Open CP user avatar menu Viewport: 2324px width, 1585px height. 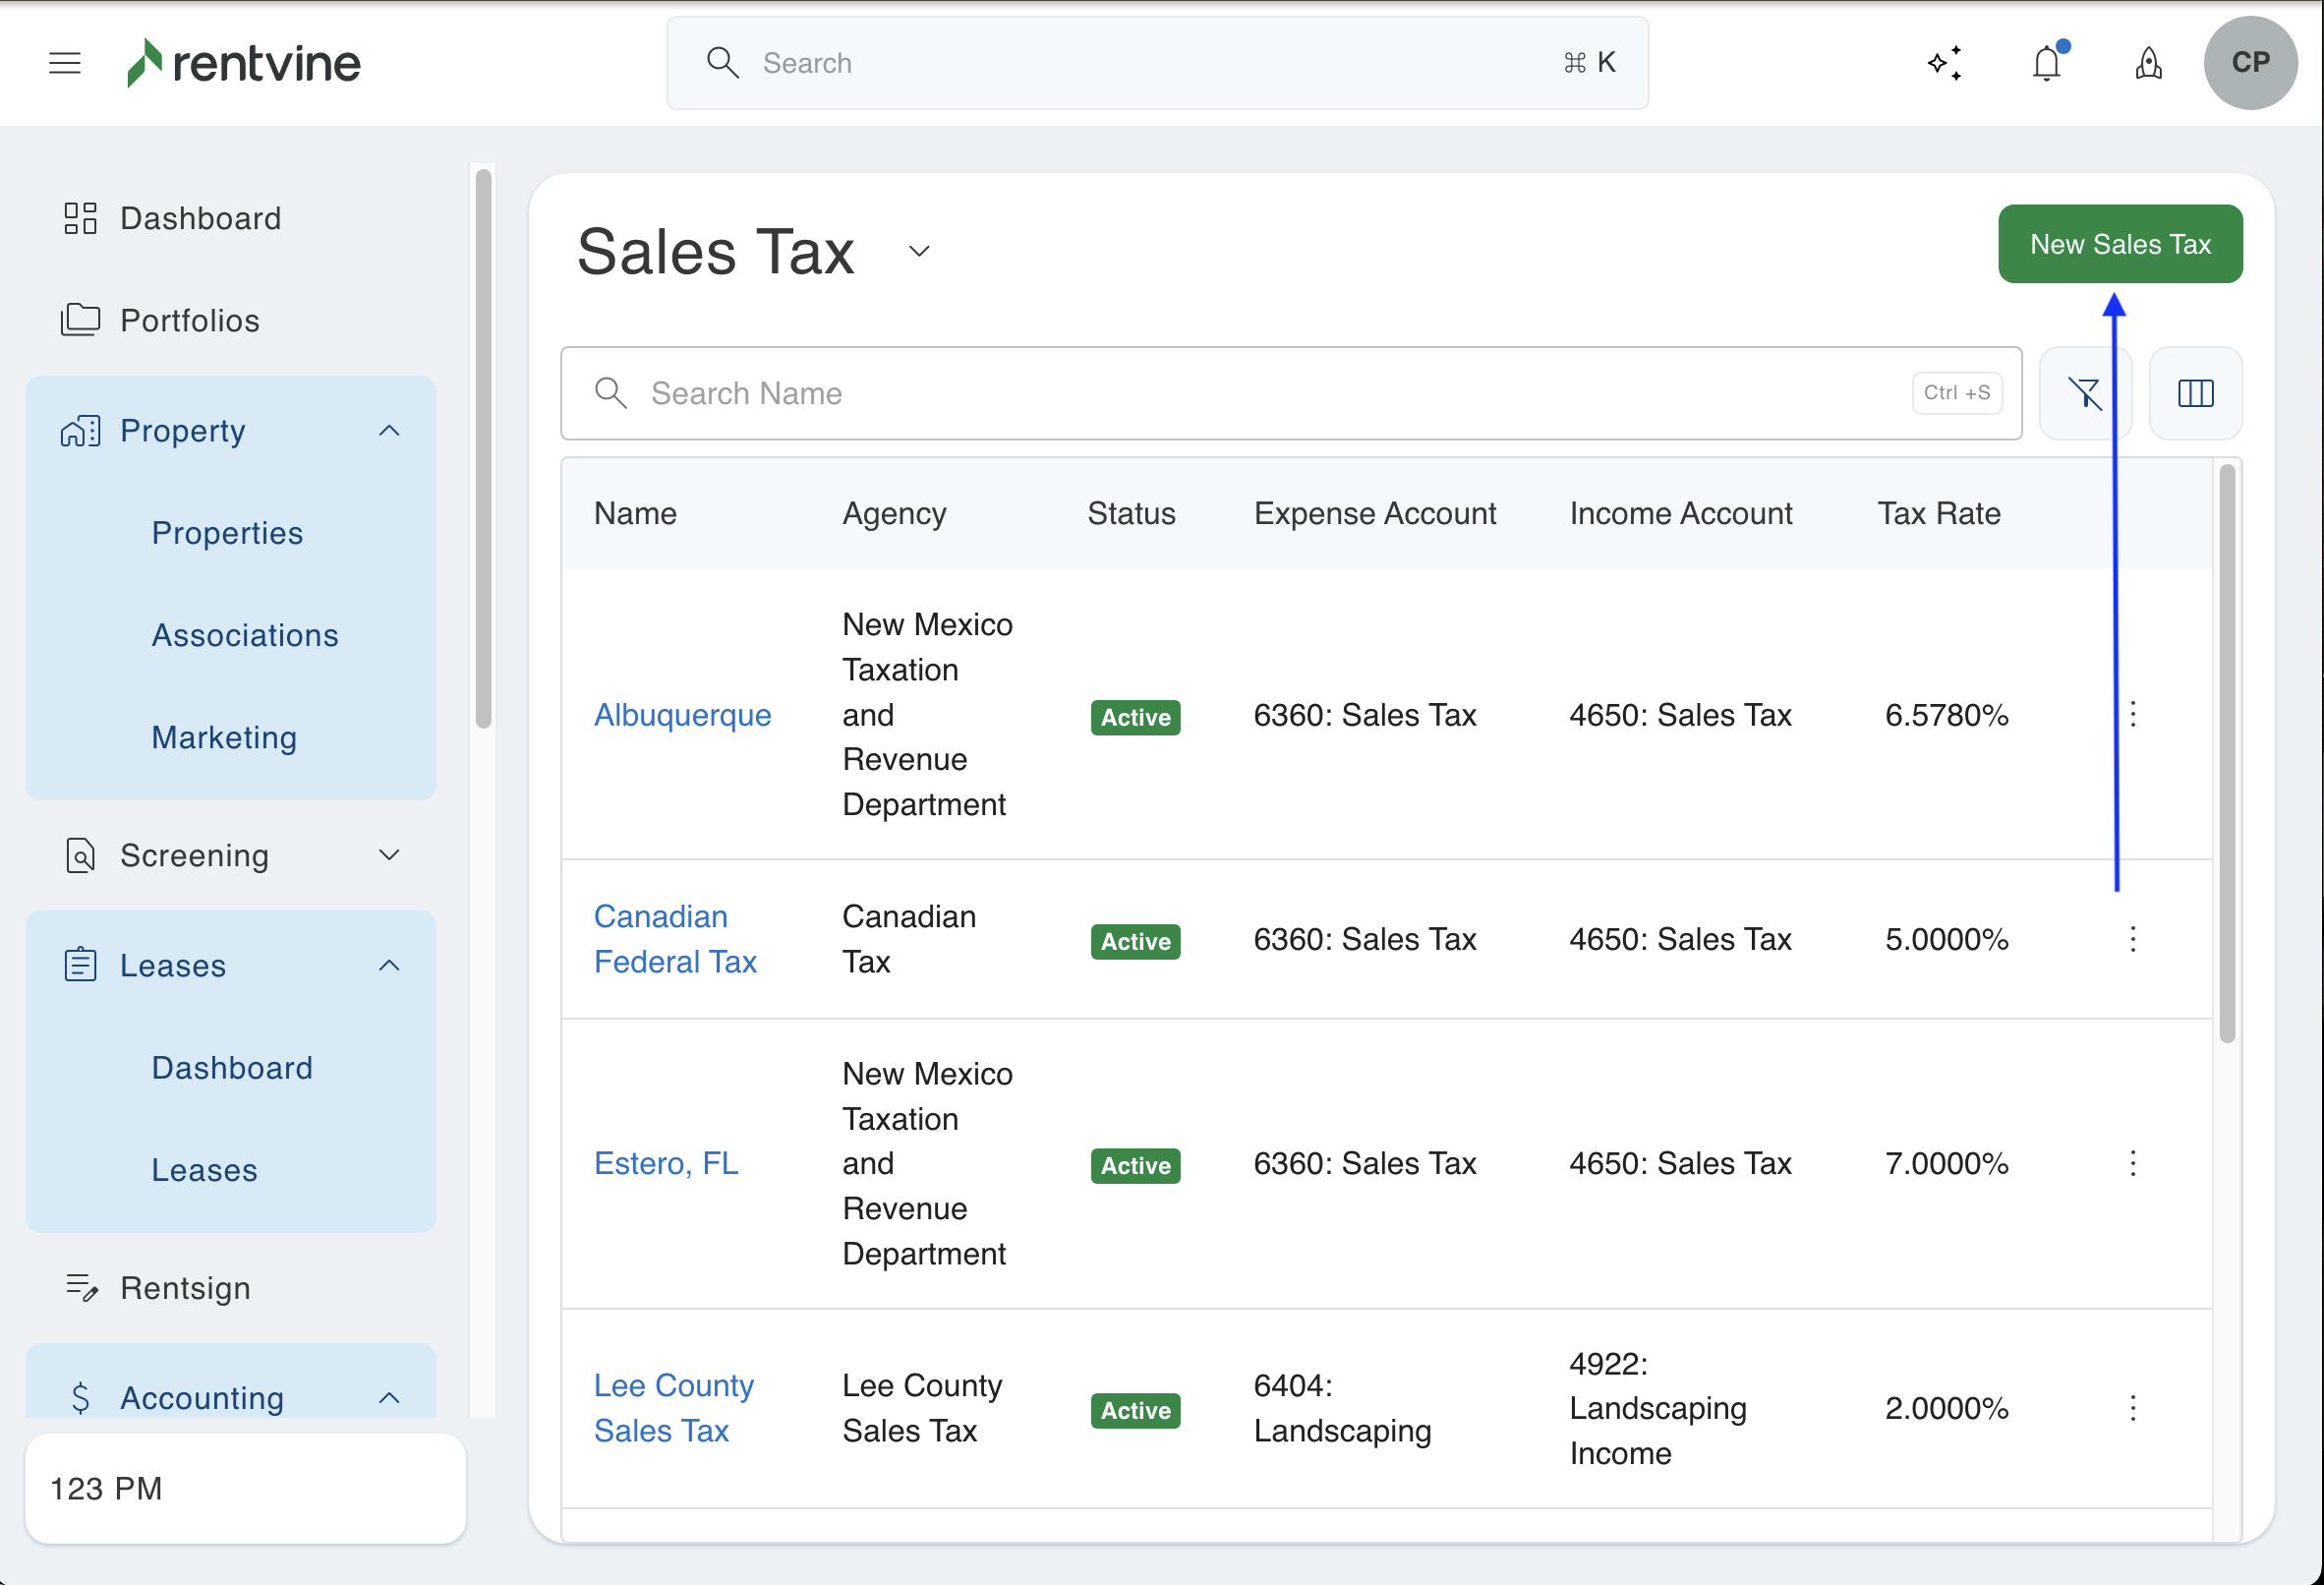click(2250, 63)
